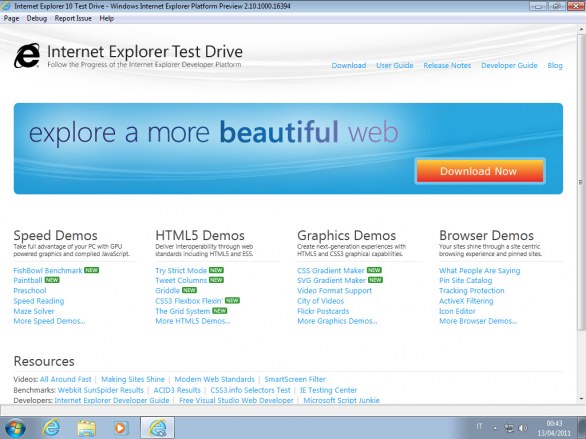Open Flickr Postcards demo

323,311
